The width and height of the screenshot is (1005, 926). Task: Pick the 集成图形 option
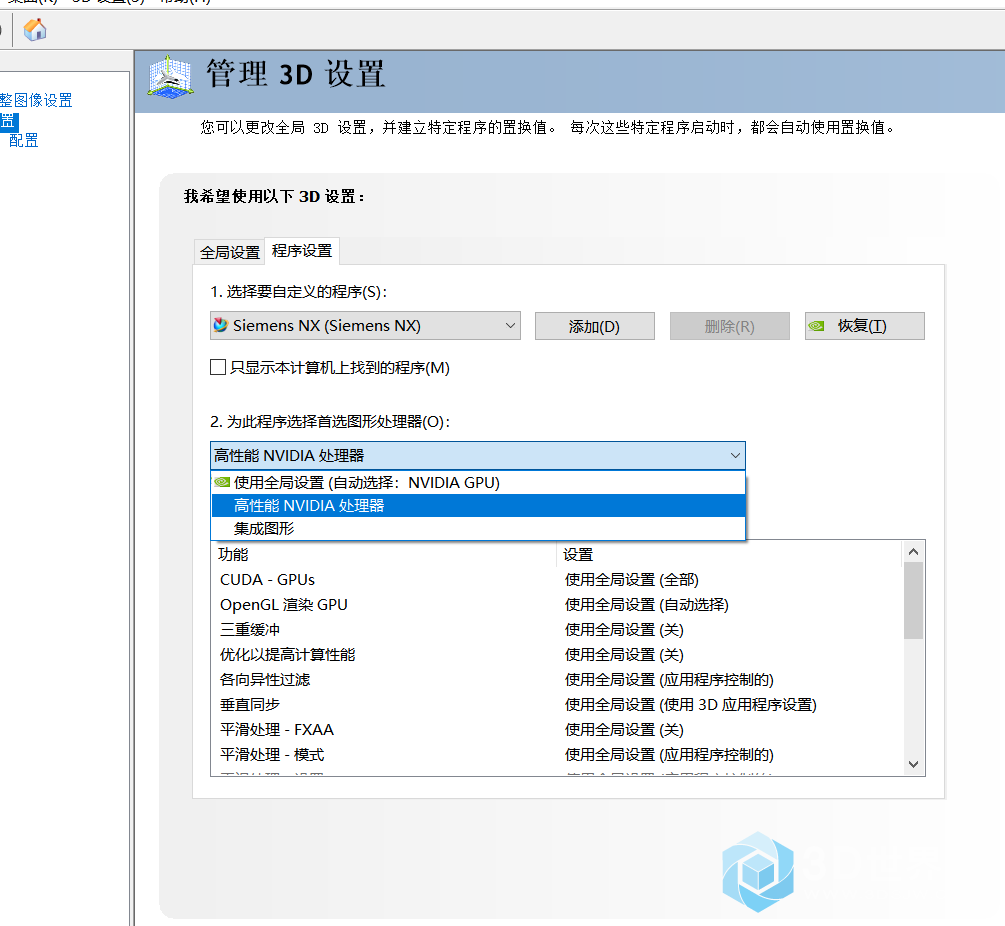tap(478, 529)
